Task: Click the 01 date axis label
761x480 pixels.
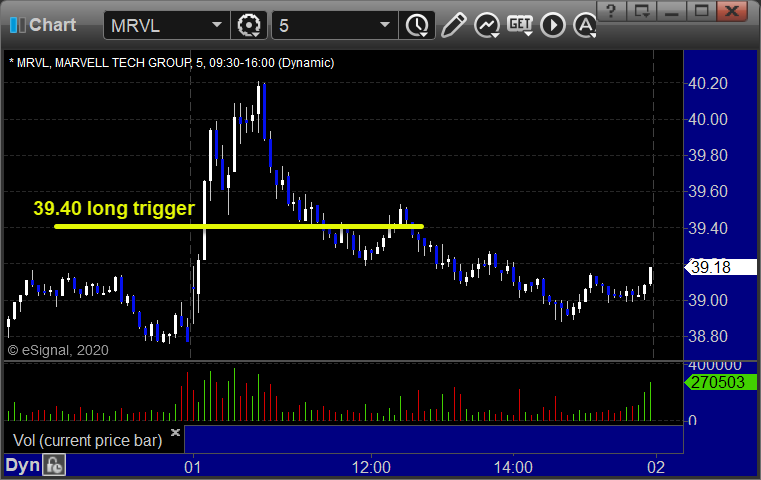Action: pos(193,467)
